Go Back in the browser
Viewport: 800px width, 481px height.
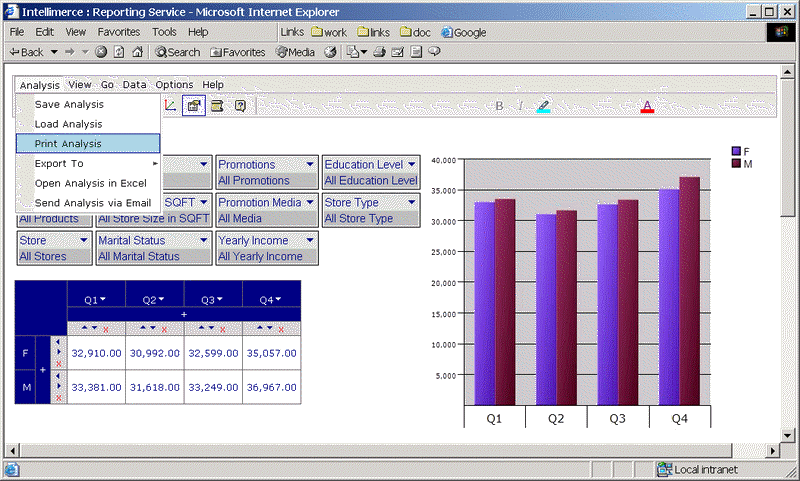[x=27, y=52]
